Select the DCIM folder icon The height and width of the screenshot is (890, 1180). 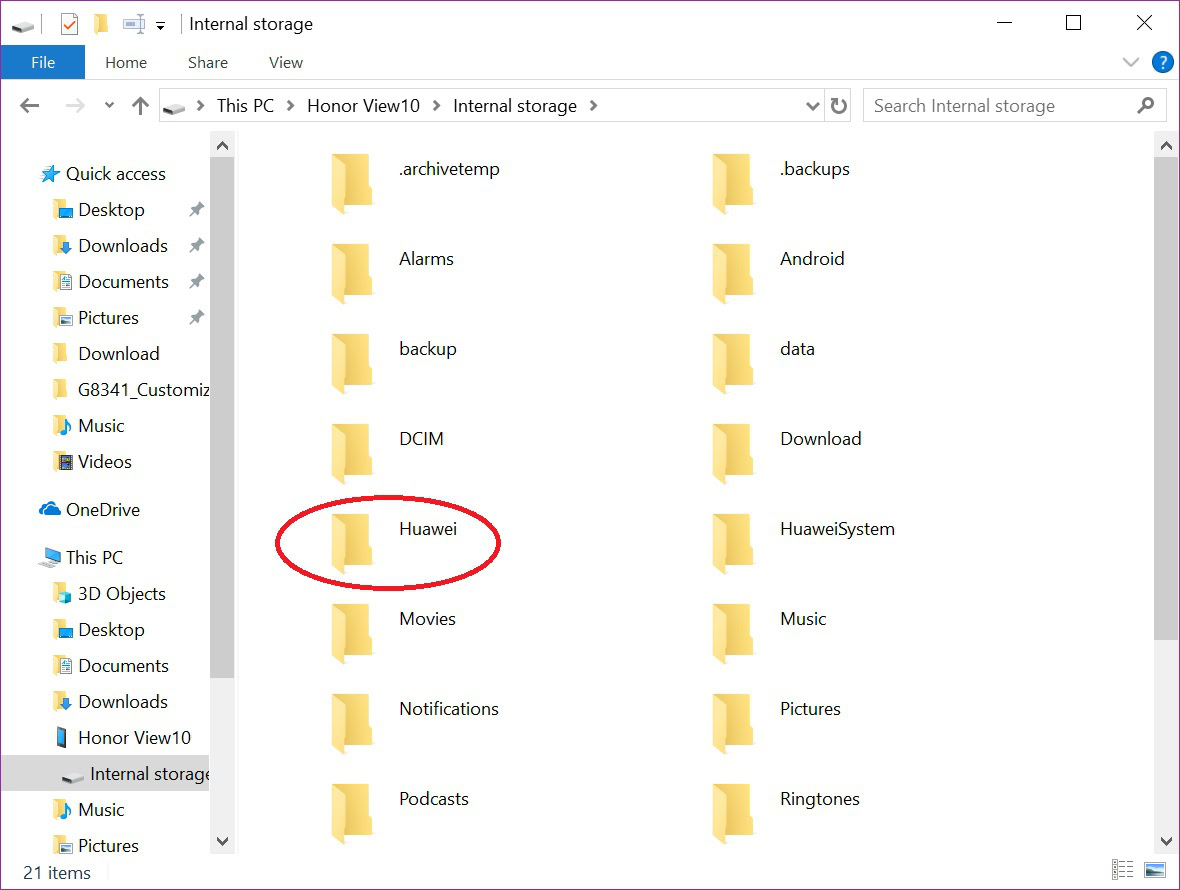(x=352, y=453)
